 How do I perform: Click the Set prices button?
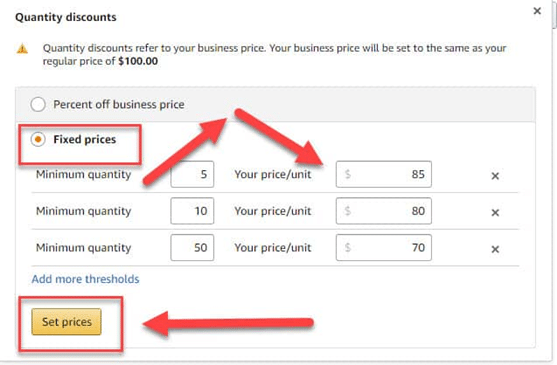point(66,322)
